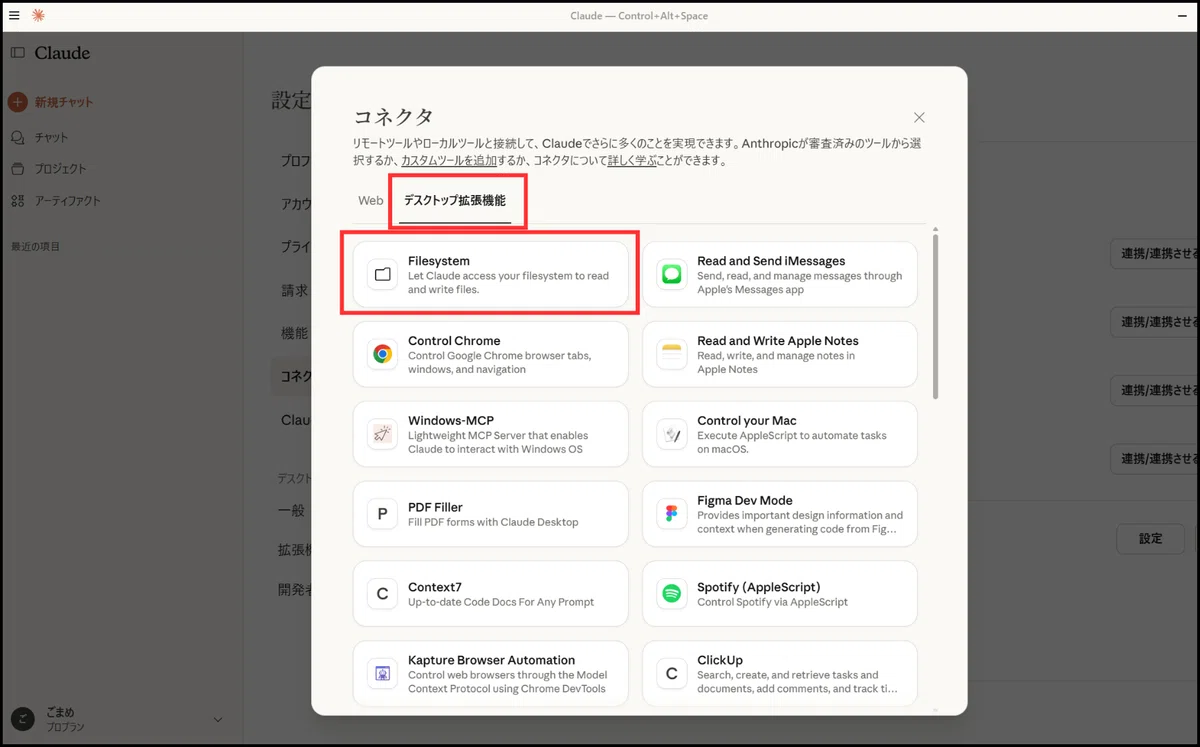The image size is (1200, 747).
Task: Click the orange new chat plus icon
Action: [18, 102]
